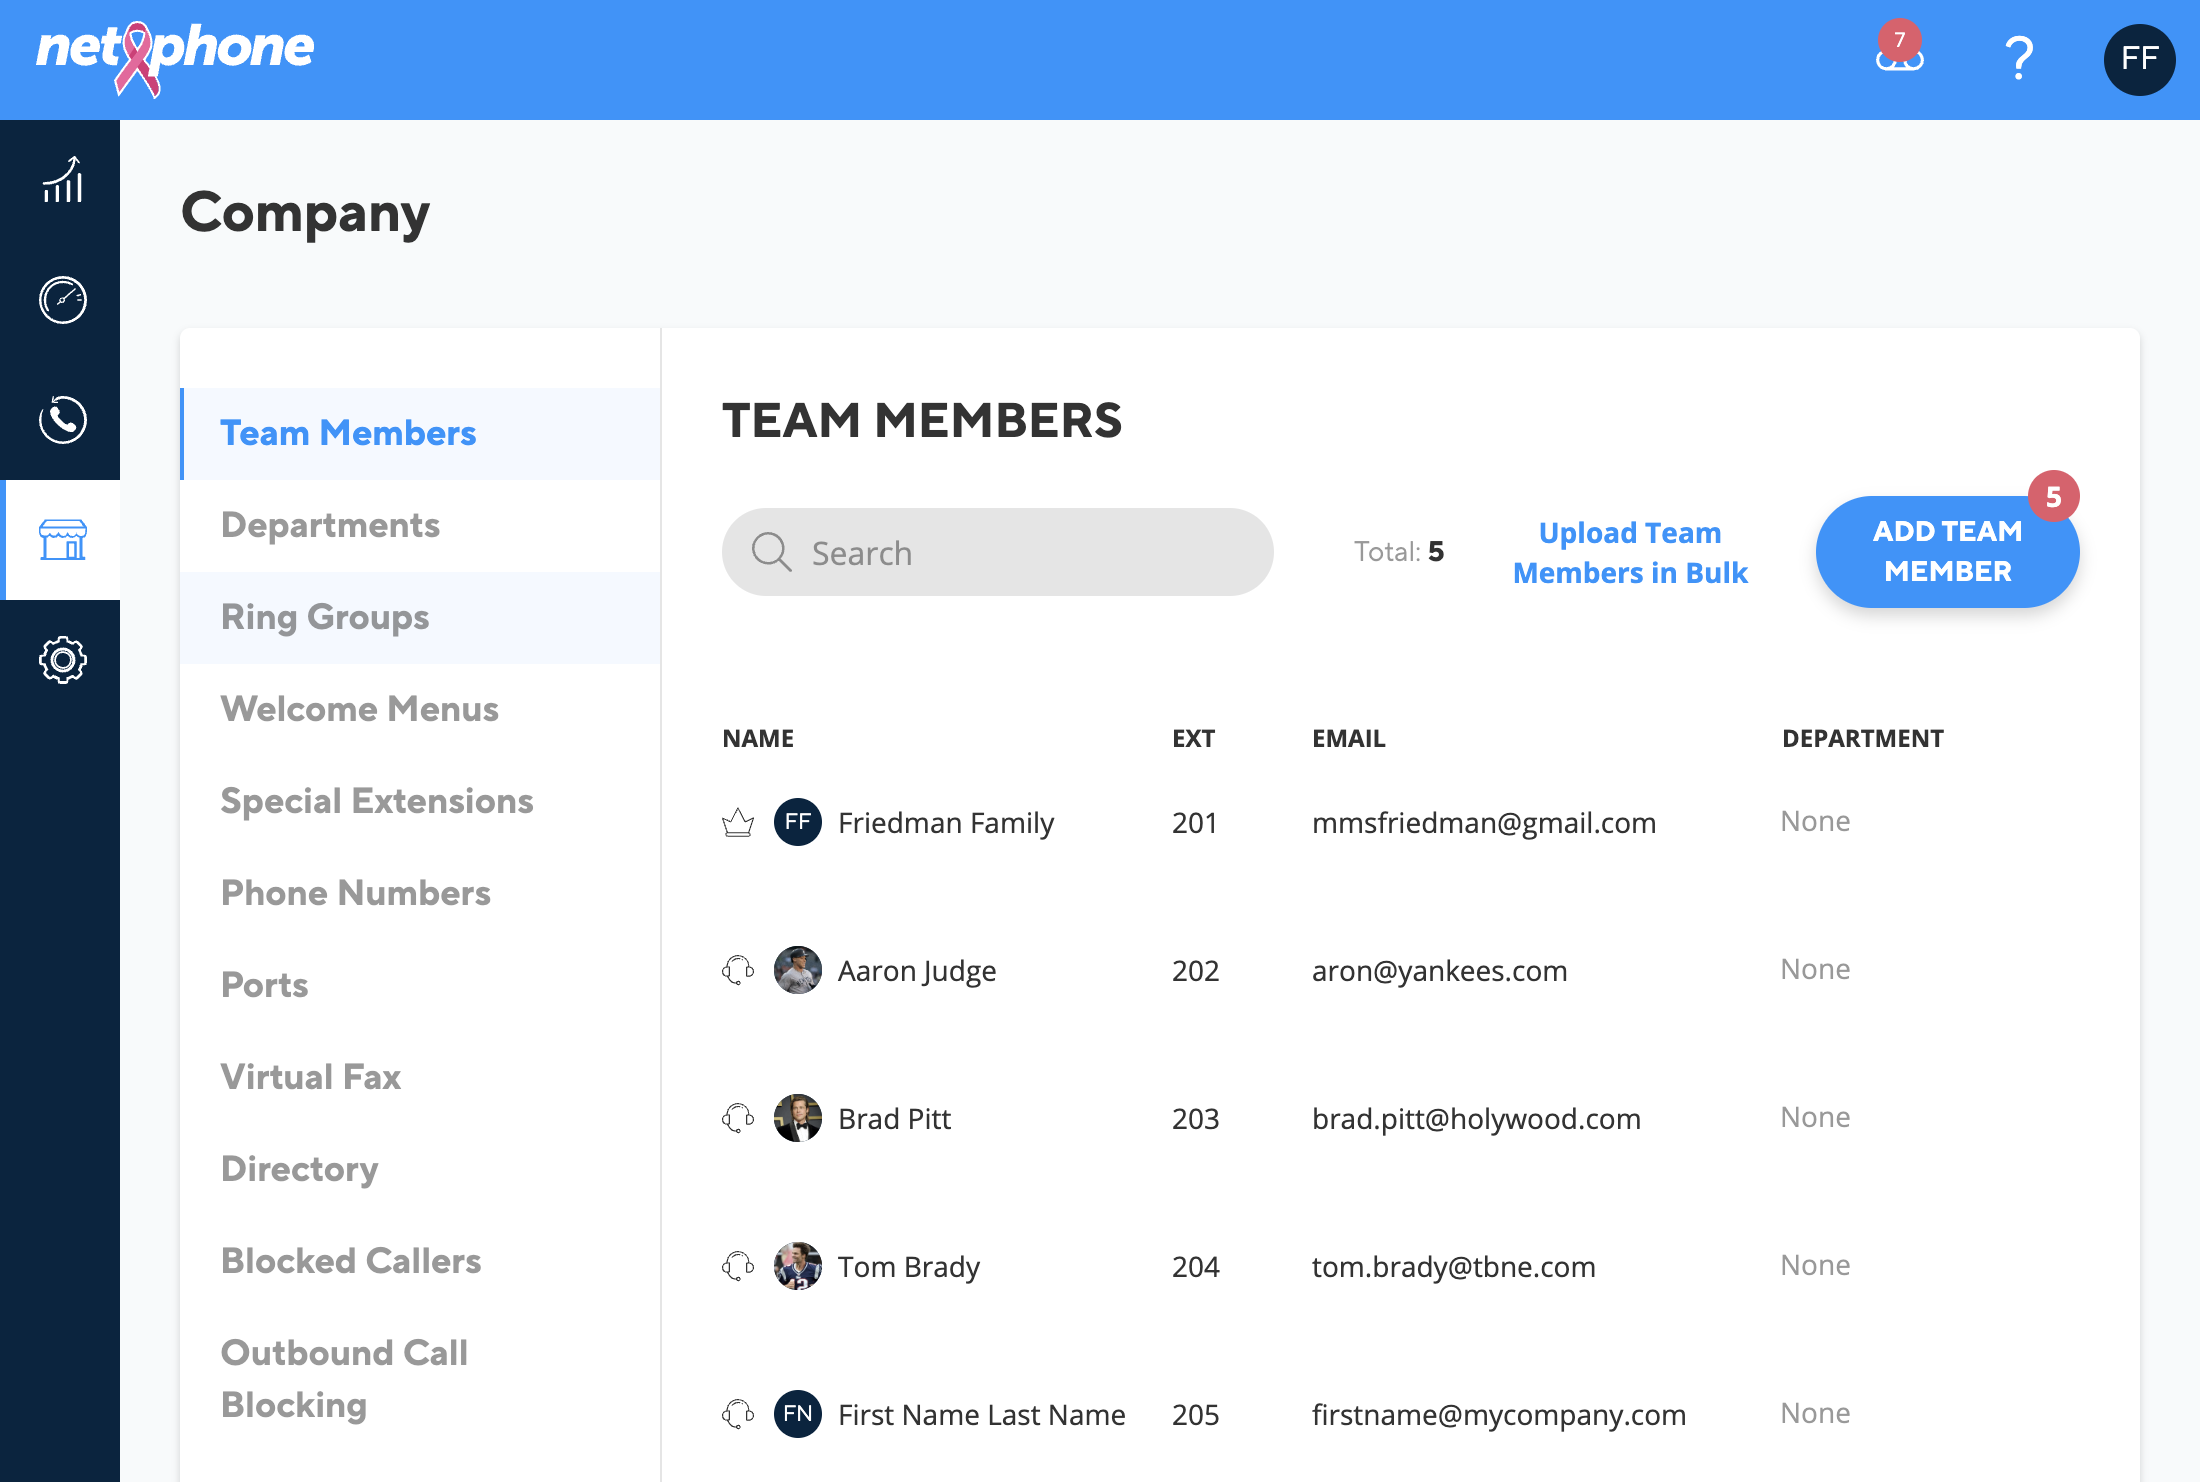Go to Special Extensions
Image resolution: width=2200 pixels, height=1482 pixels.
pyautogui.click(x=420, y=801)
